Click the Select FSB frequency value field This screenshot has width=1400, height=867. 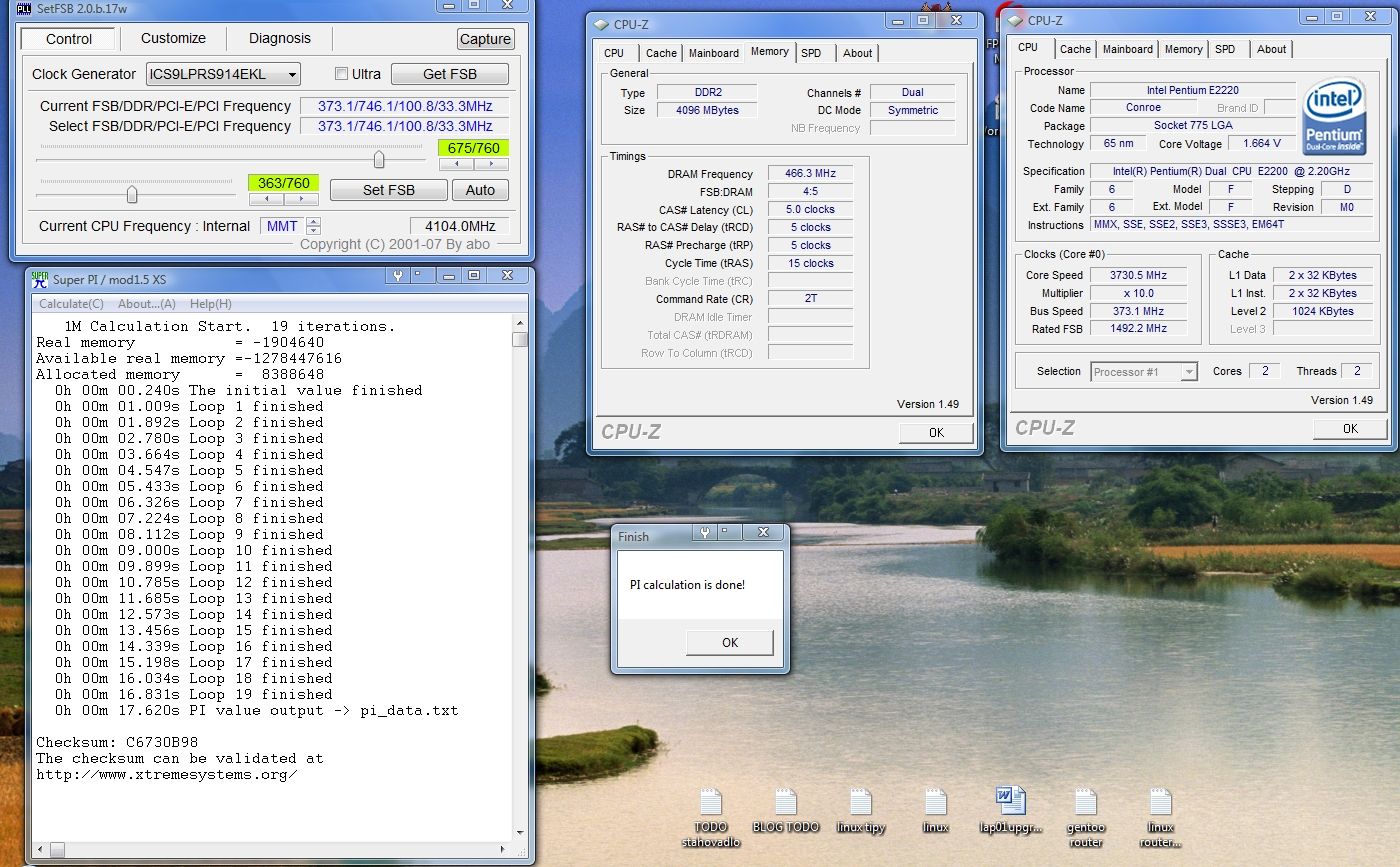click(404, 126)
